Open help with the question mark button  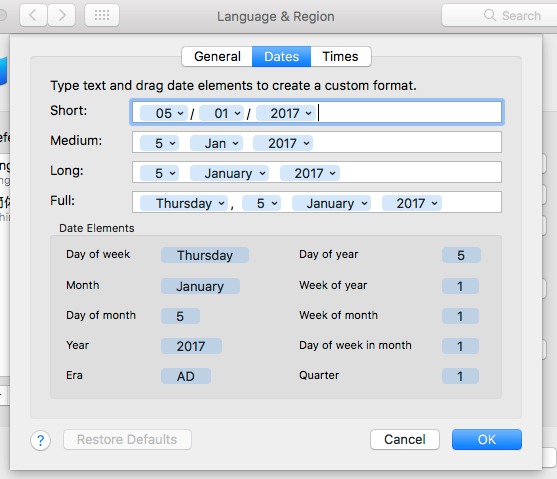[40, 440]
